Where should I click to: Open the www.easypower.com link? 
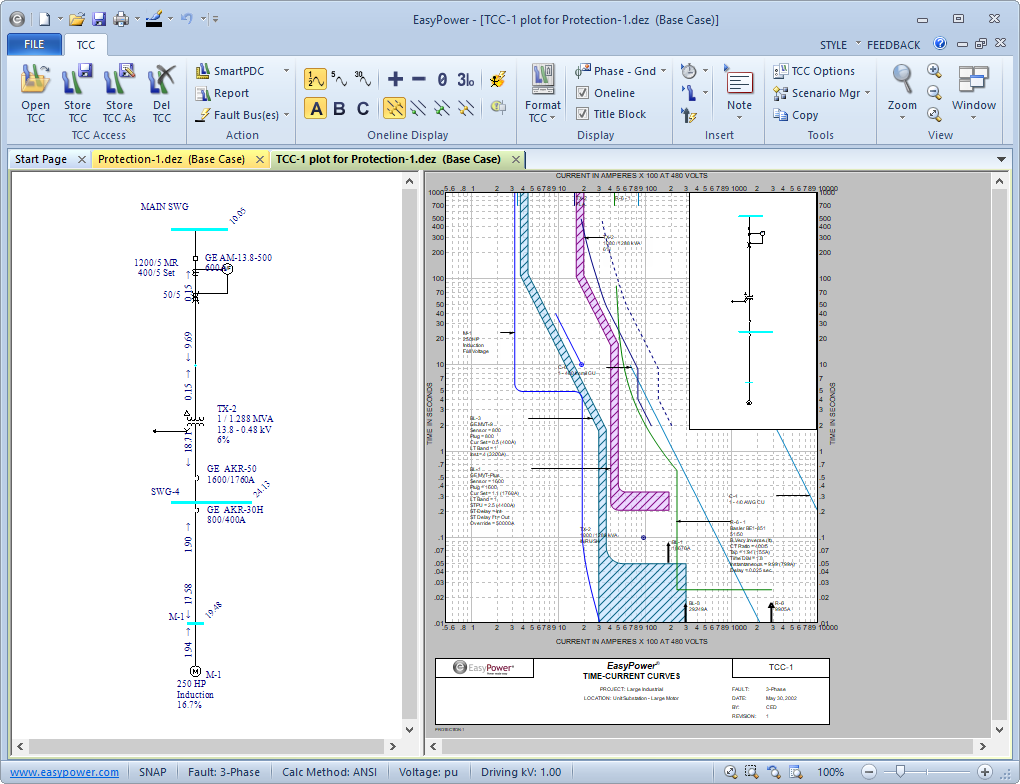click(65, 772)
